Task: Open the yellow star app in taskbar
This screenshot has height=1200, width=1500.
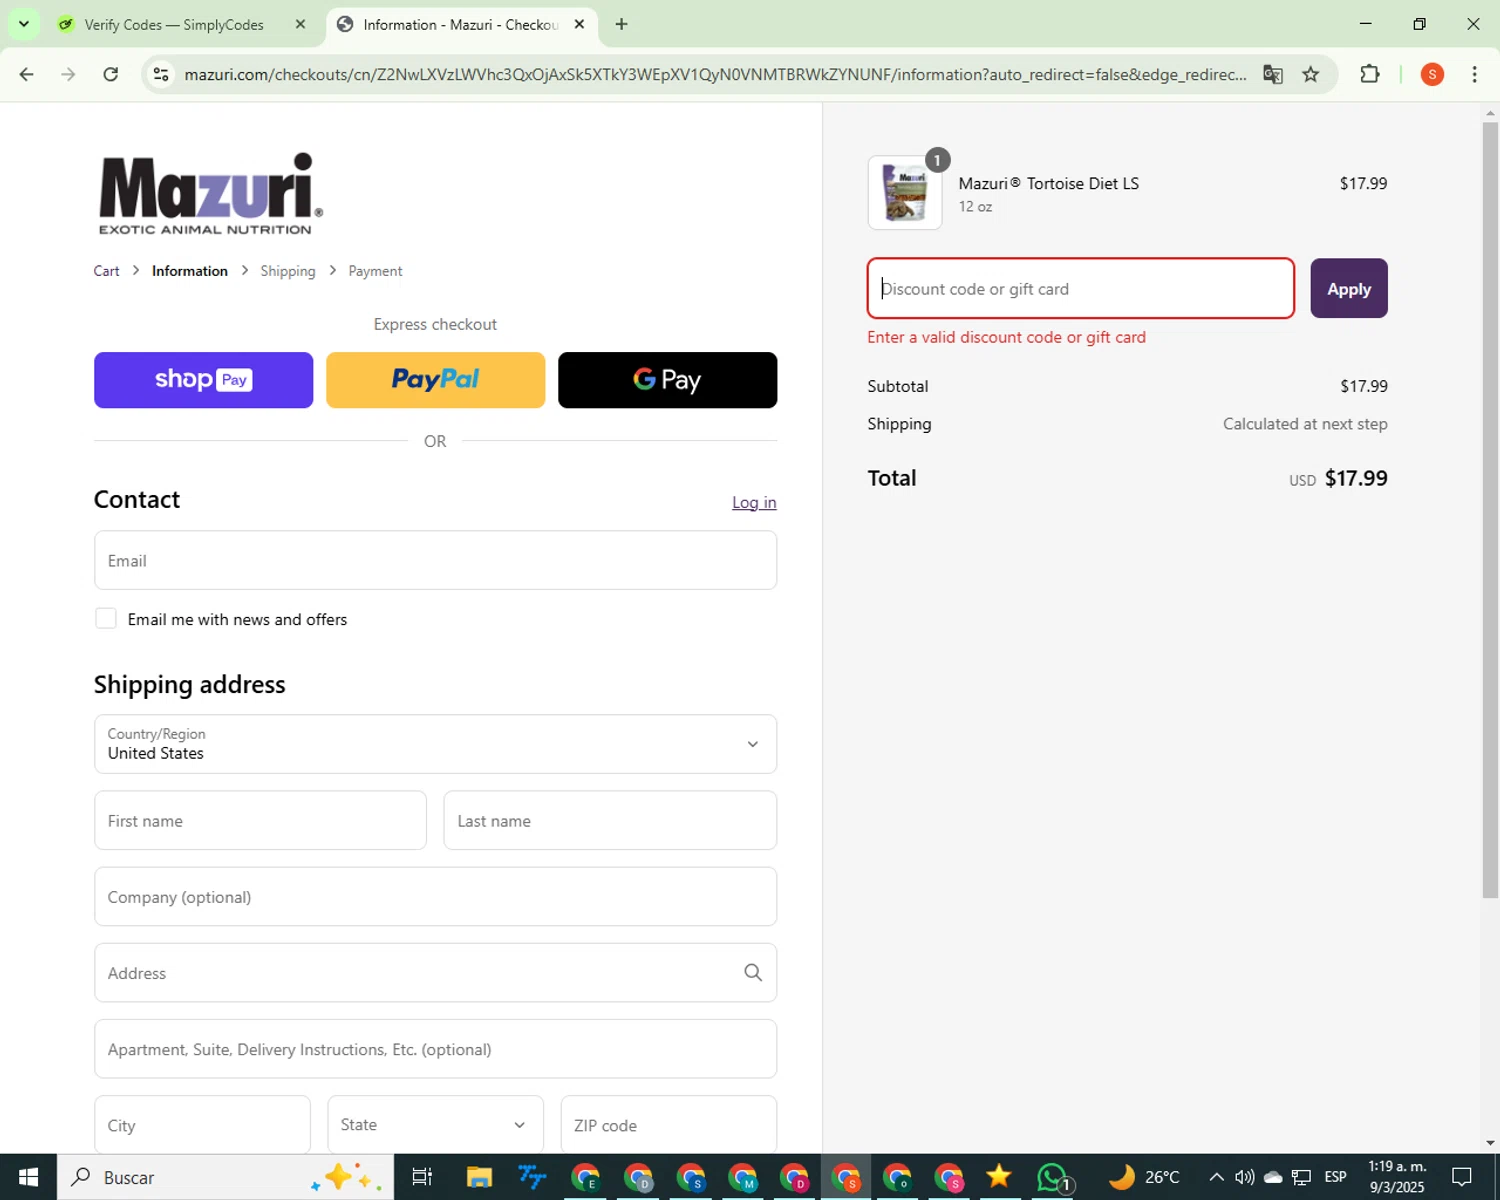Action: click(x=999, y=1177)
